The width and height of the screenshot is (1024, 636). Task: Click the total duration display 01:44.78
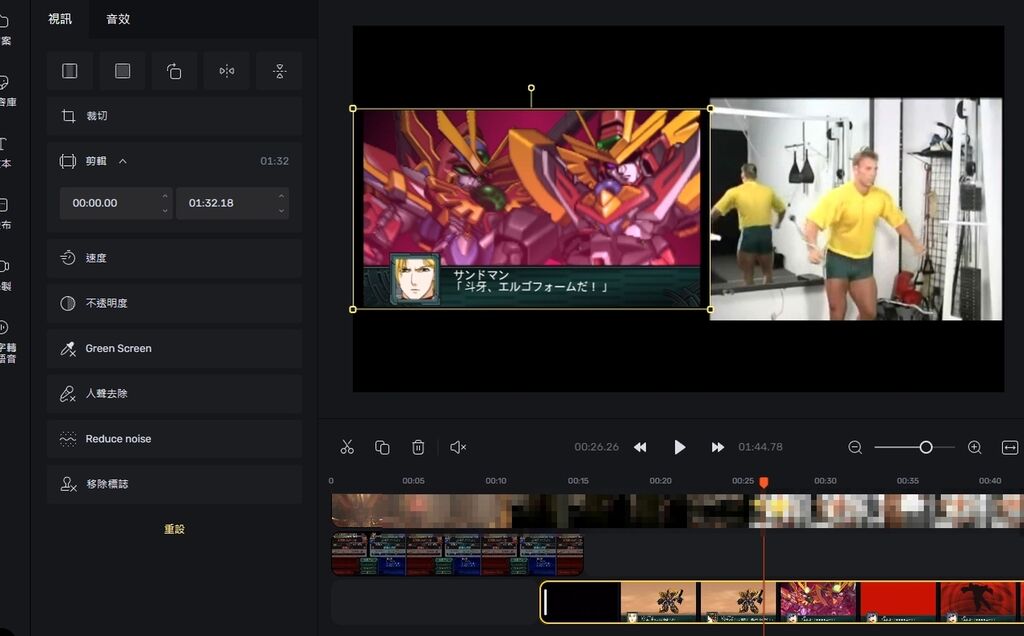(760, 447)
